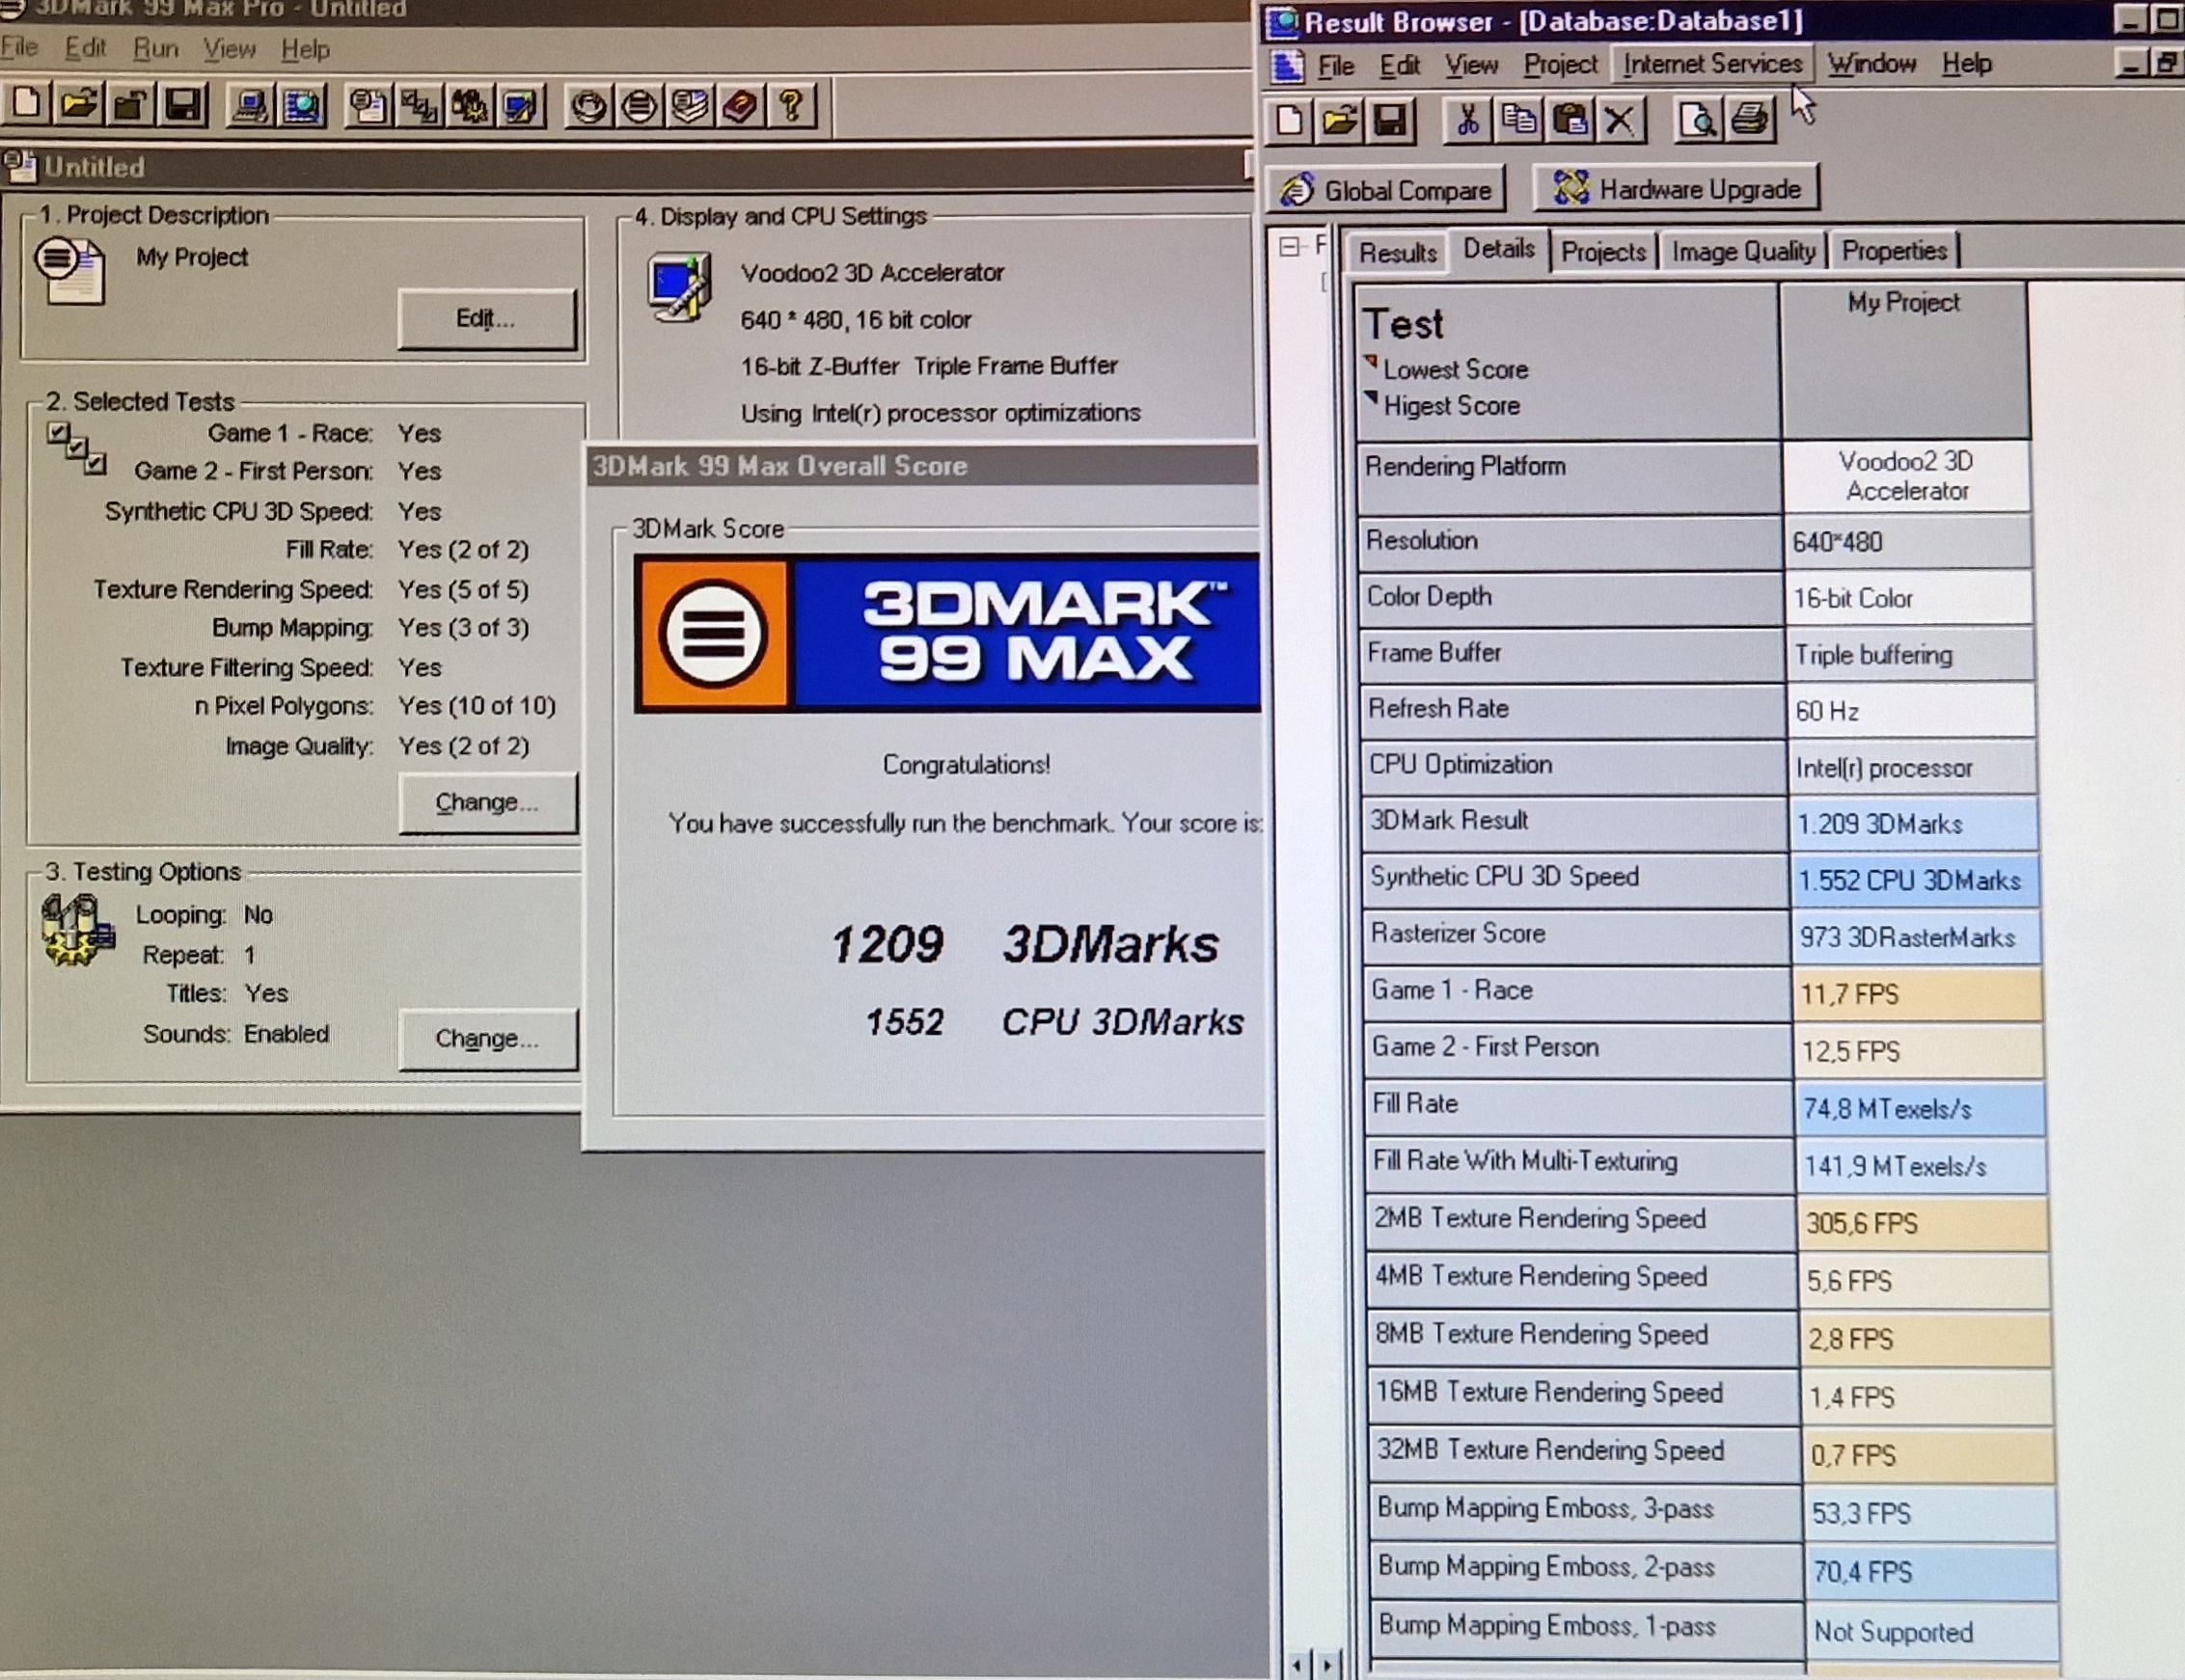Click Edit button in Project Description
The image size is (2185, 1680).
point(486,318)
